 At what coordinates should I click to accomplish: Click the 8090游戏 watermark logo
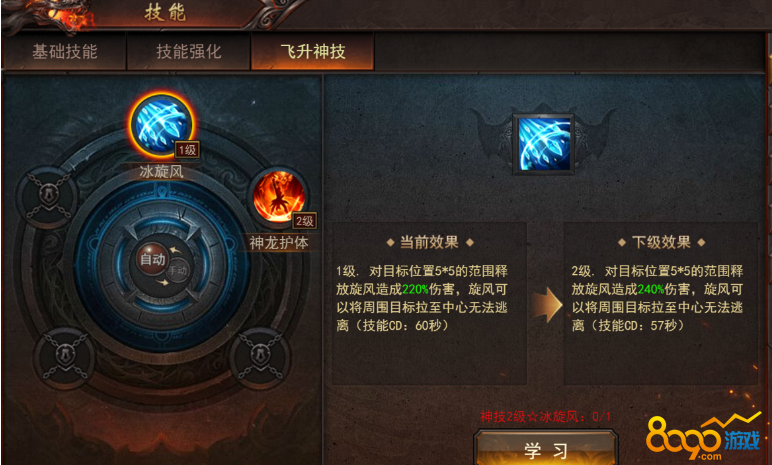tap(703, 437)
